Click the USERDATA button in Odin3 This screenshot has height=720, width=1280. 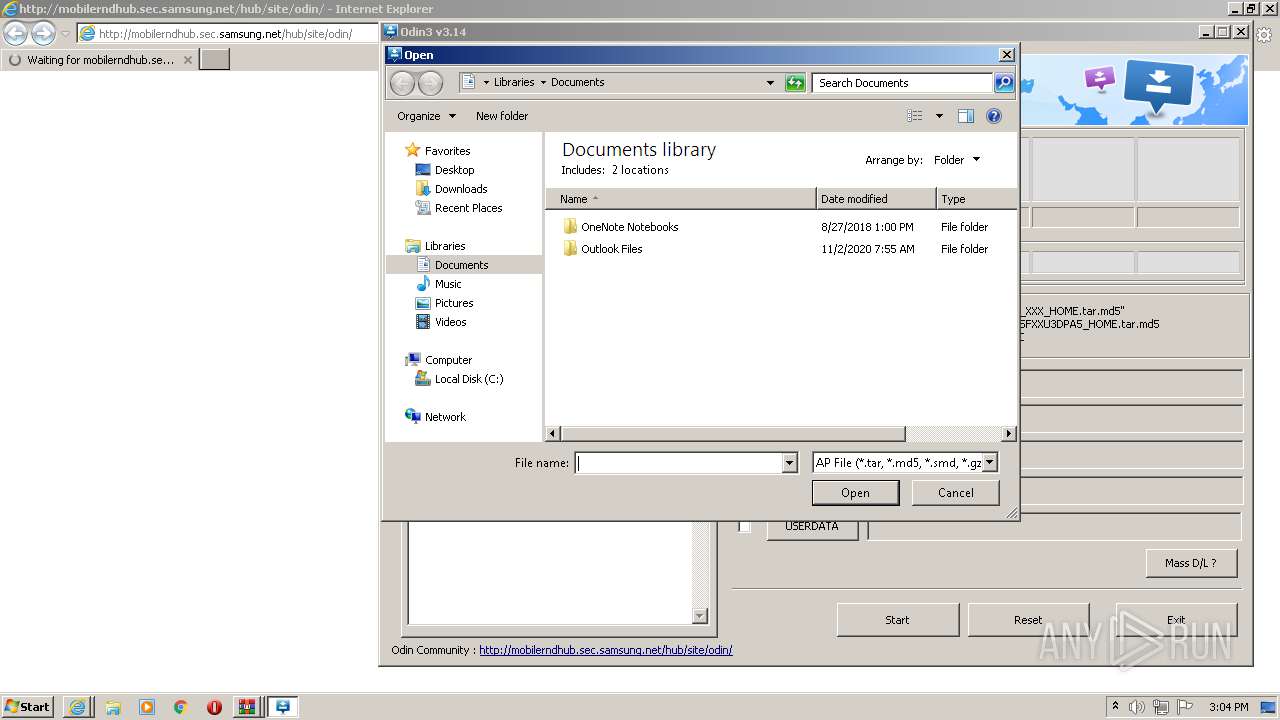point(812,527)
